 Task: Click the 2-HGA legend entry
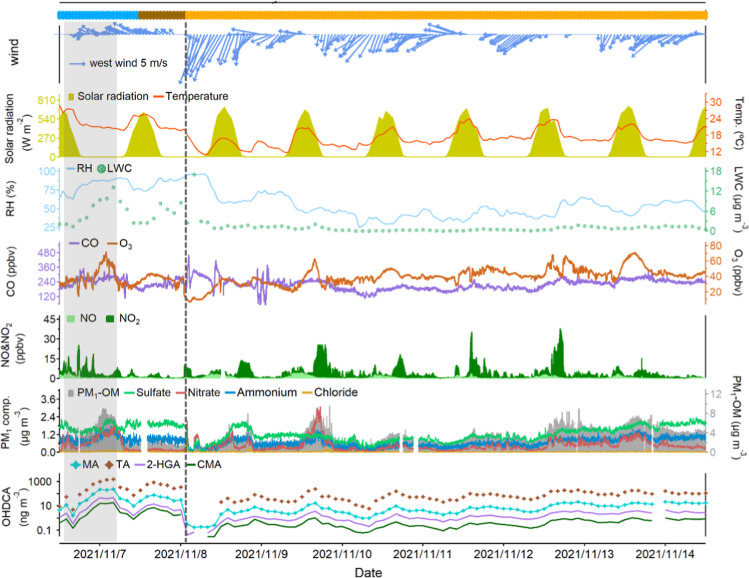click(x=158, y=465)
